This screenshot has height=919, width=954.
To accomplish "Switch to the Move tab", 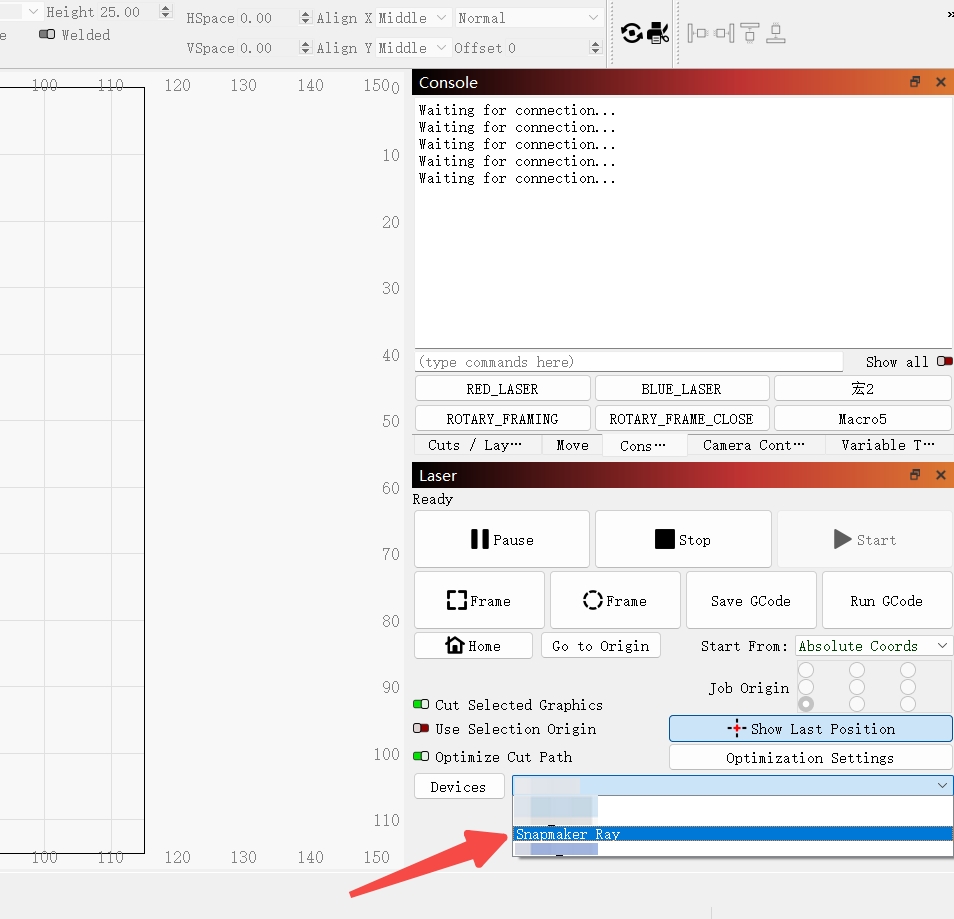I will click(572, 446).
